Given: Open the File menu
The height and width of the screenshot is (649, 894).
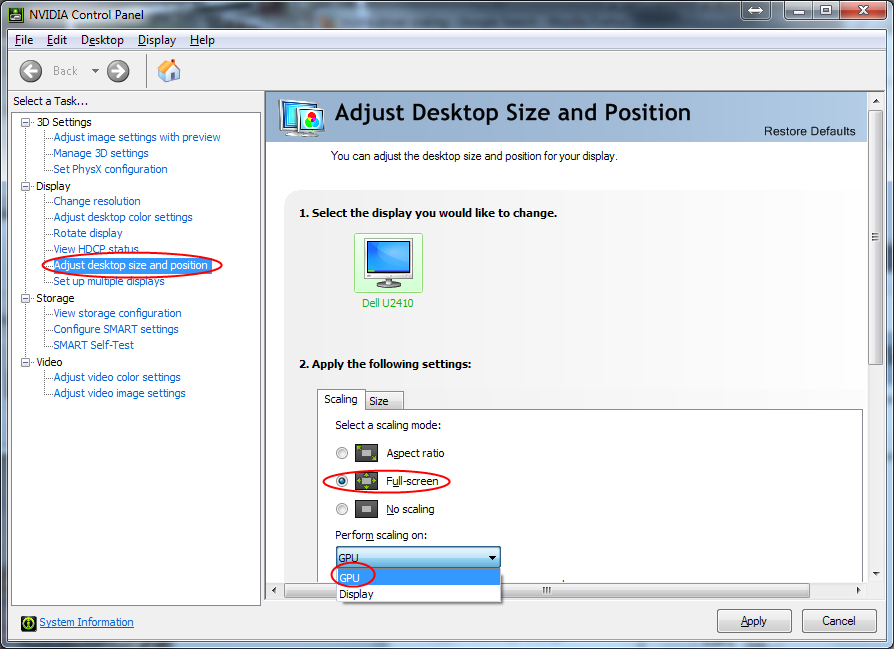Looking at the screenshot, I should pyautogui.click(x=23, y=40).
